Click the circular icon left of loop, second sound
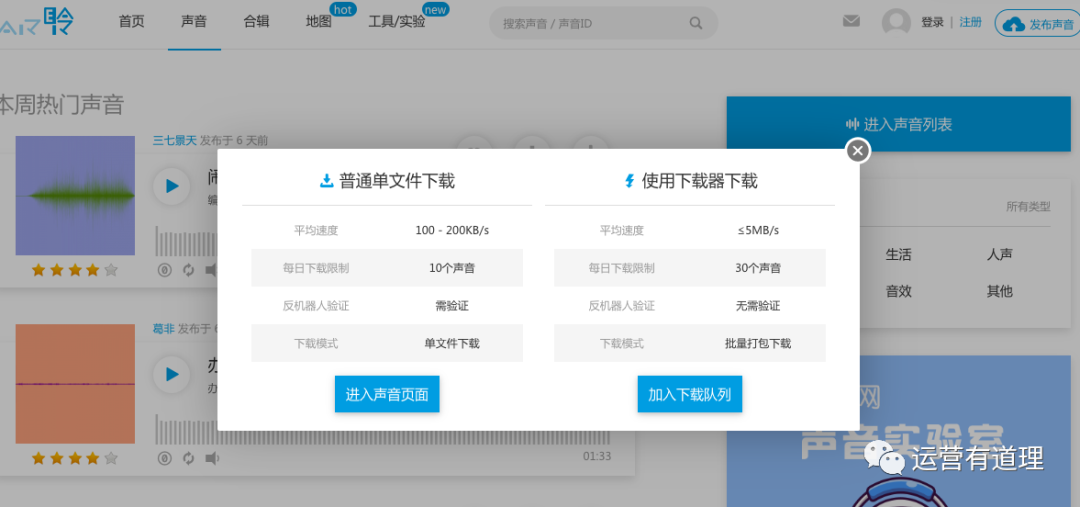The height and width of the screenshot is (507, 1080). tap(164, 458)
